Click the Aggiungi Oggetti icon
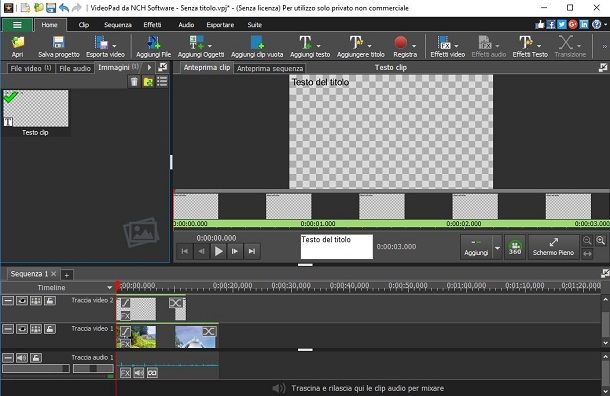Viewport: 610px width, 396px height. pyautogui.click(x=196, y=42)
